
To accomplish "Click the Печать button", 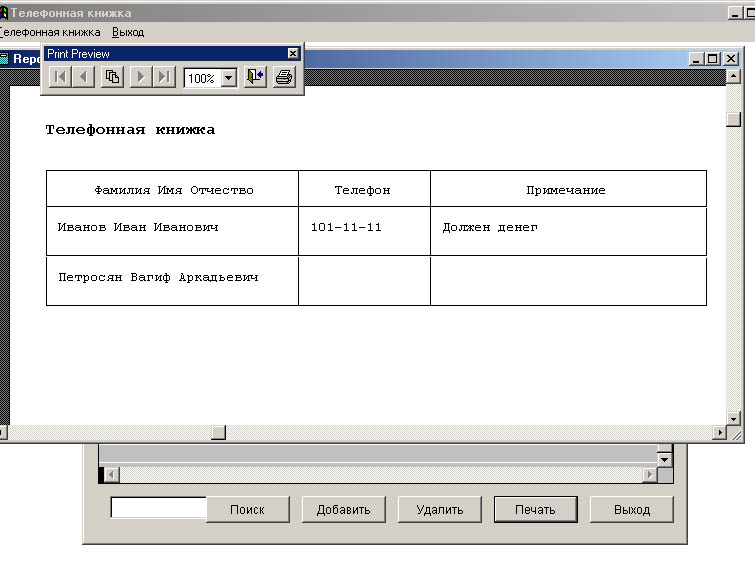I will tap(535, 510).
